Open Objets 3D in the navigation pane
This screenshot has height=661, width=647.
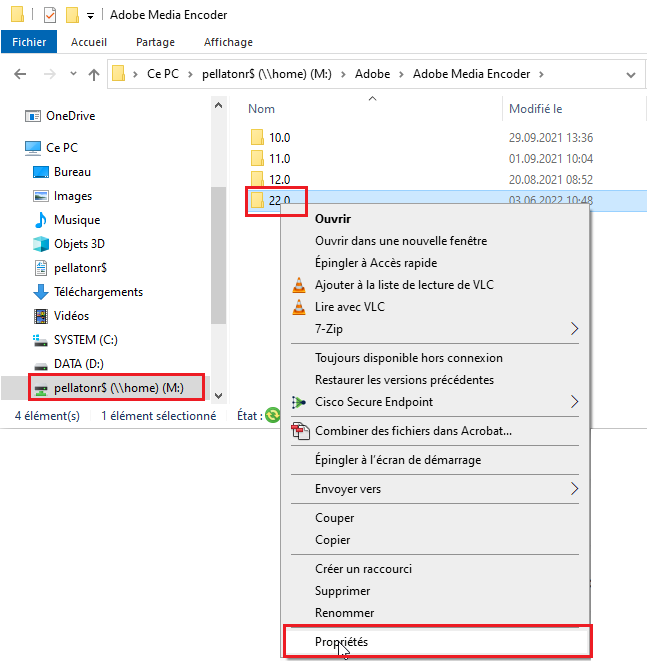(68, 244)
